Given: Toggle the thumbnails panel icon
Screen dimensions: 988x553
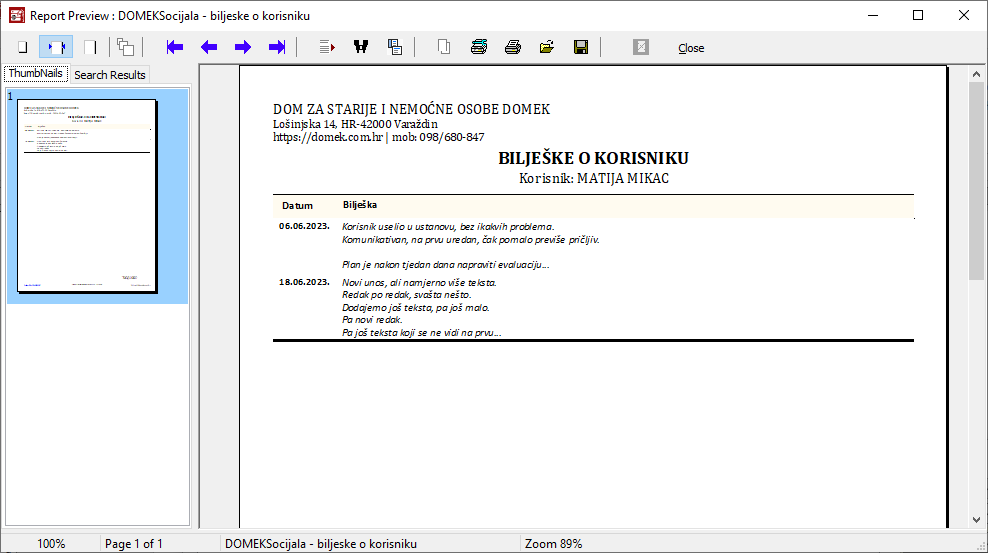Looking at the screenshot, I should point(125,47).
